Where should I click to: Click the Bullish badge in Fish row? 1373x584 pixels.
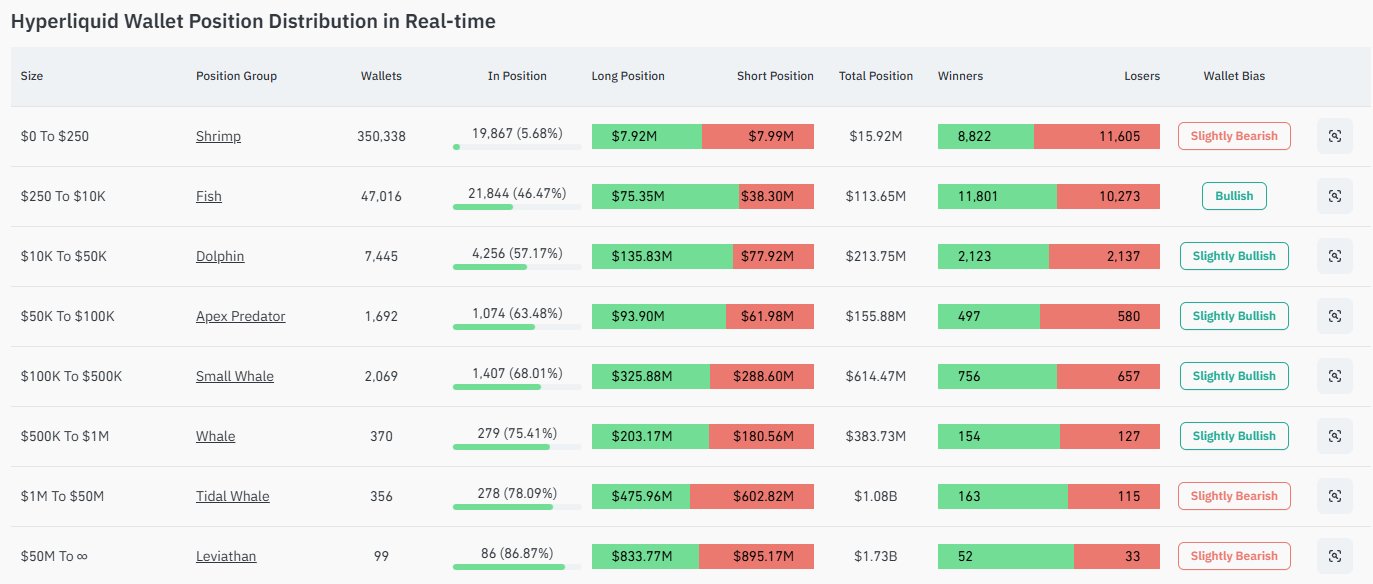1234,196
